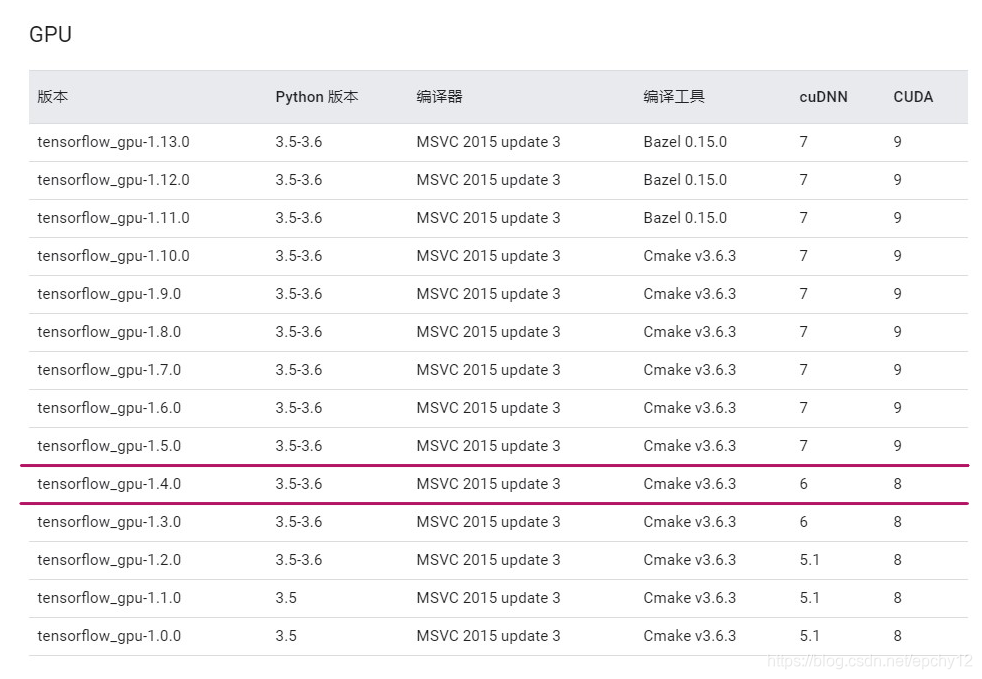Image resolution: width=982 pixels, height=679 pixels.
Task: Select tensorflow_gpu-1.13.0 version cell
Action: 113,142
